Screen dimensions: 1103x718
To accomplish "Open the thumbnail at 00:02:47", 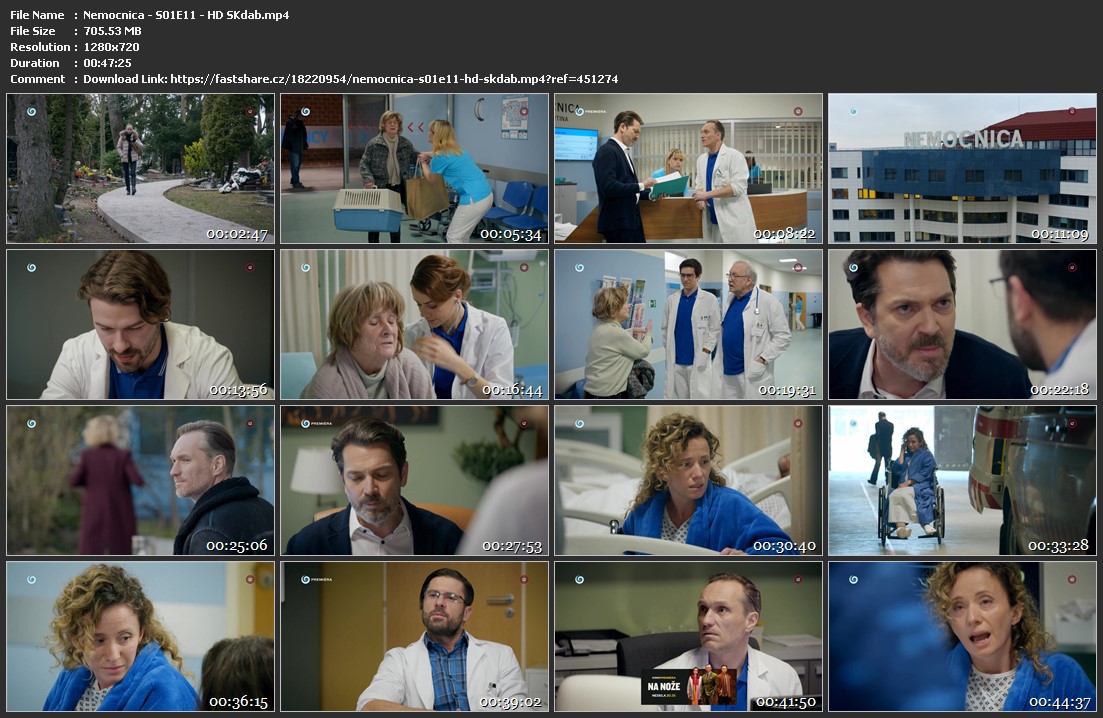I will click(x=140, y=168).
